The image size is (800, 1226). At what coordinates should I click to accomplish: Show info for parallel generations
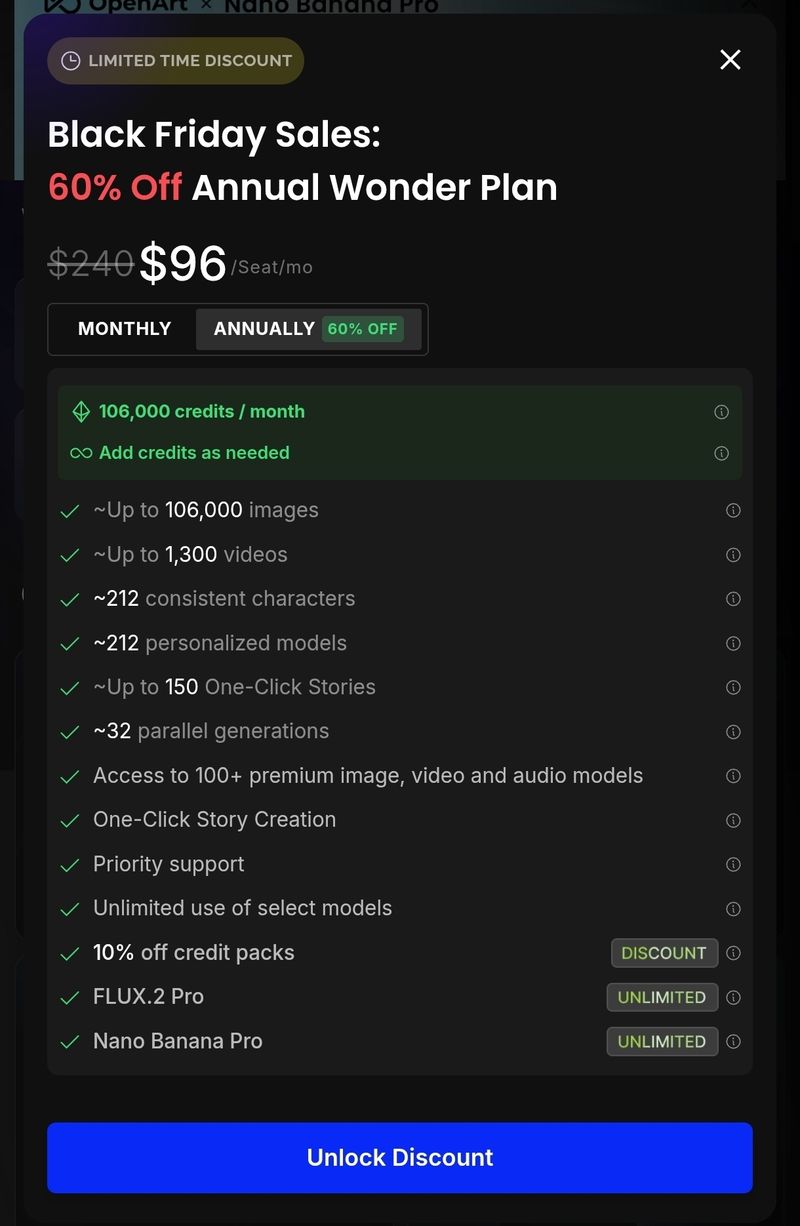click(x=733, y=732)
